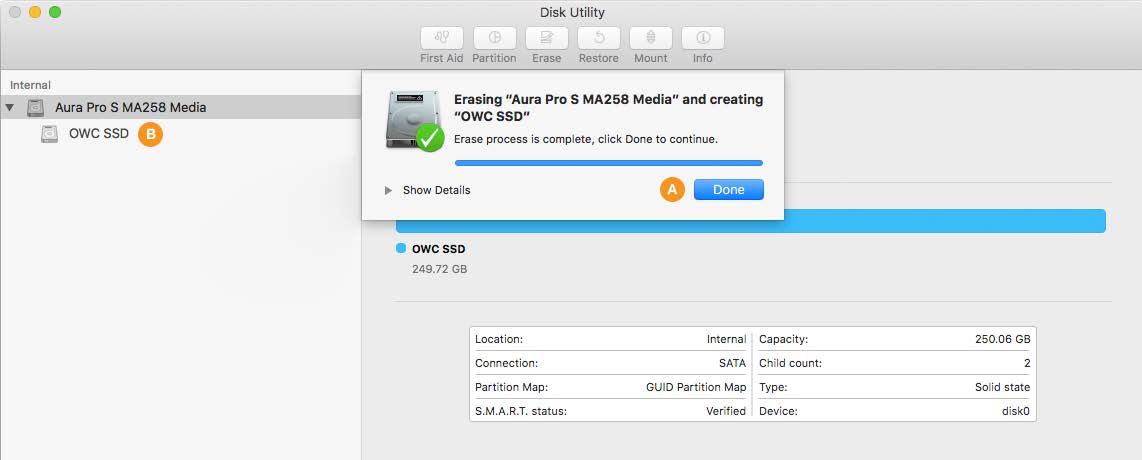Click the green zoom window button
This screenshot has width=1142, height=460.
pyautogui.click(x=55, y=12)
